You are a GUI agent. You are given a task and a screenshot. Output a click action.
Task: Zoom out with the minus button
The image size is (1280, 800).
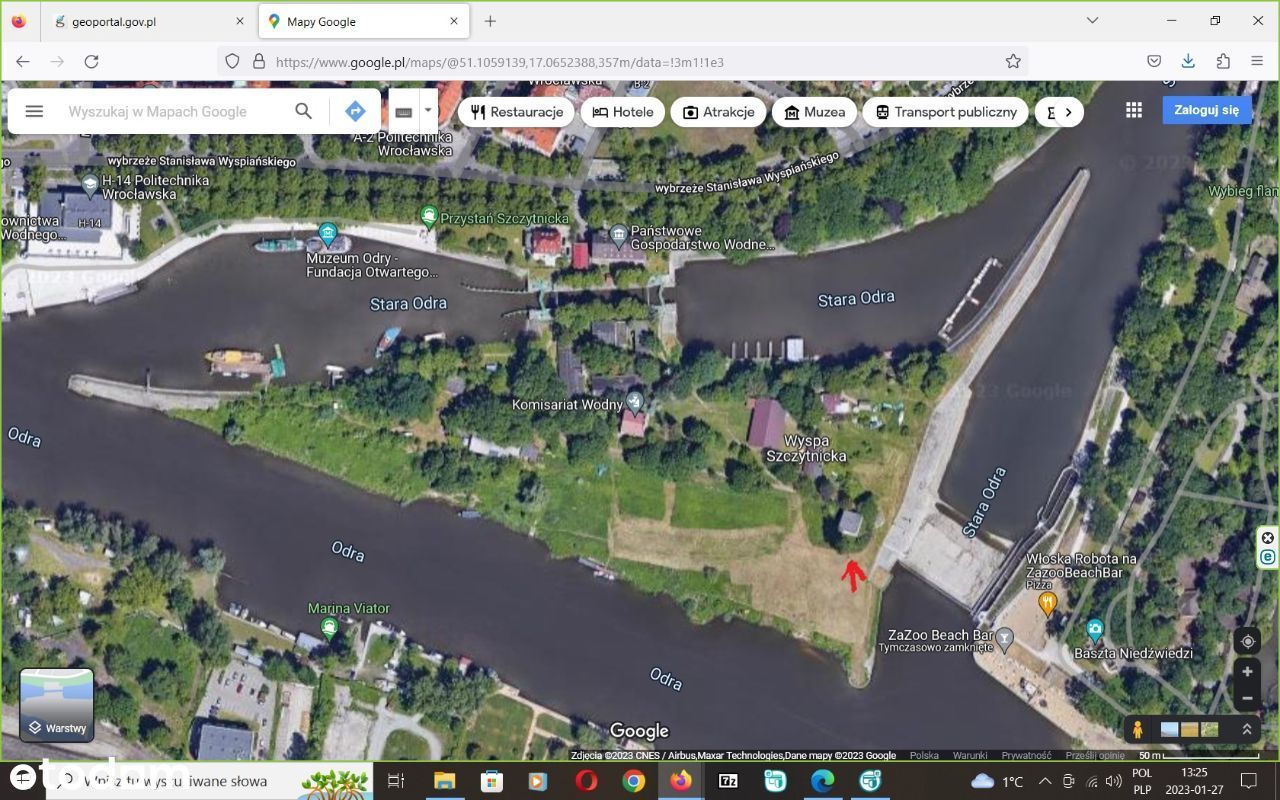click(1247, 698)
